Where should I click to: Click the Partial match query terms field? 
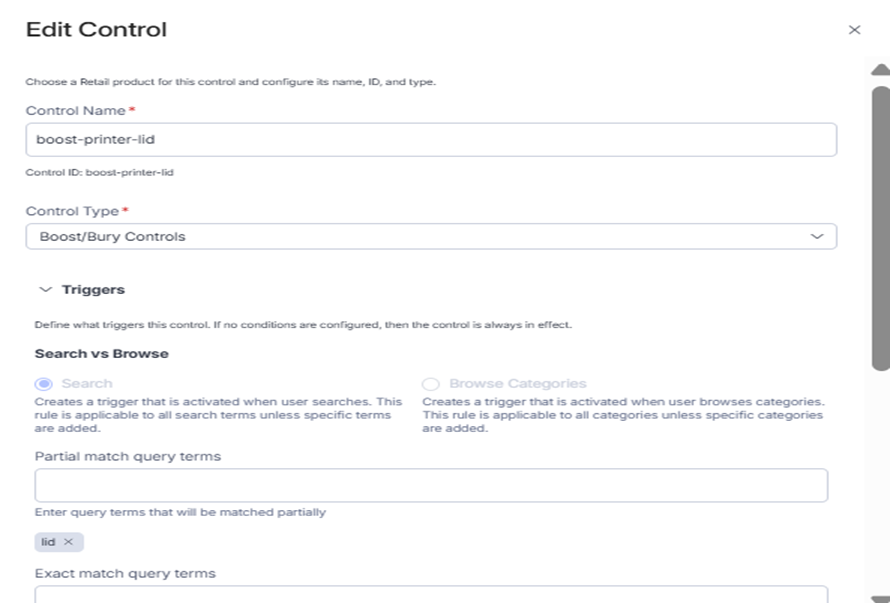(x=430, y=485)
